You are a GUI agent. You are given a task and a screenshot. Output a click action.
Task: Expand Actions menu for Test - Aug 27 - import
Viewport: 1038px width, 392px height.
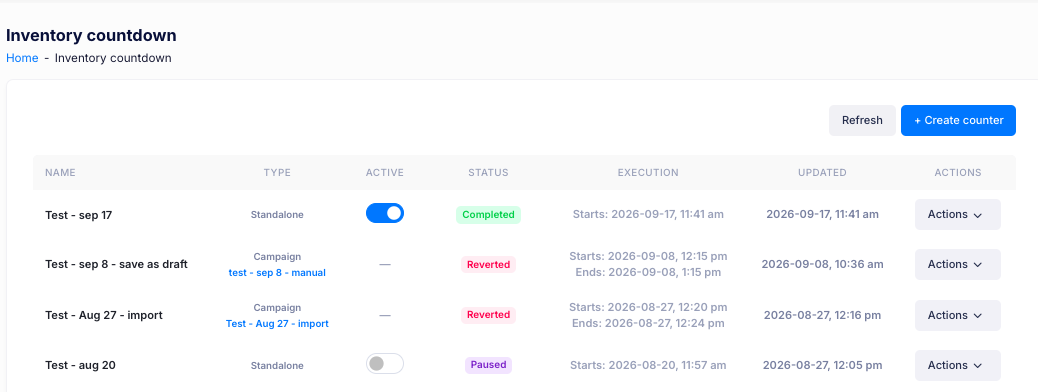click(x=957, y=315)
